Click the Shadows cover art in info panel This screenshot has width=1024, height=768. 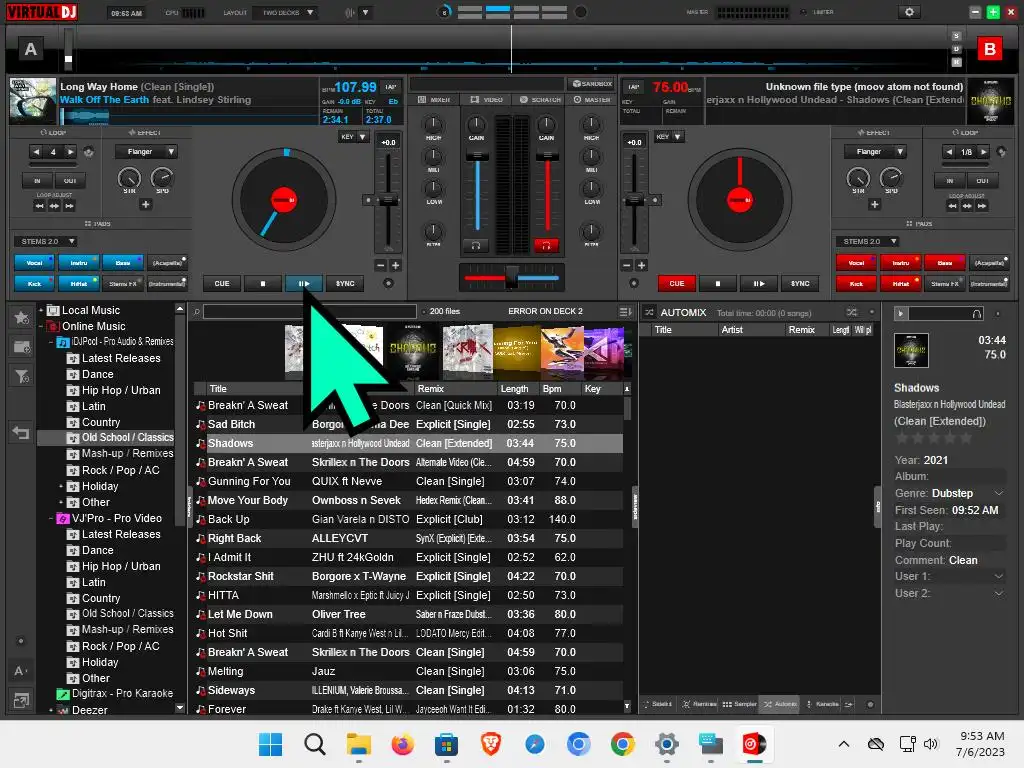911,351
